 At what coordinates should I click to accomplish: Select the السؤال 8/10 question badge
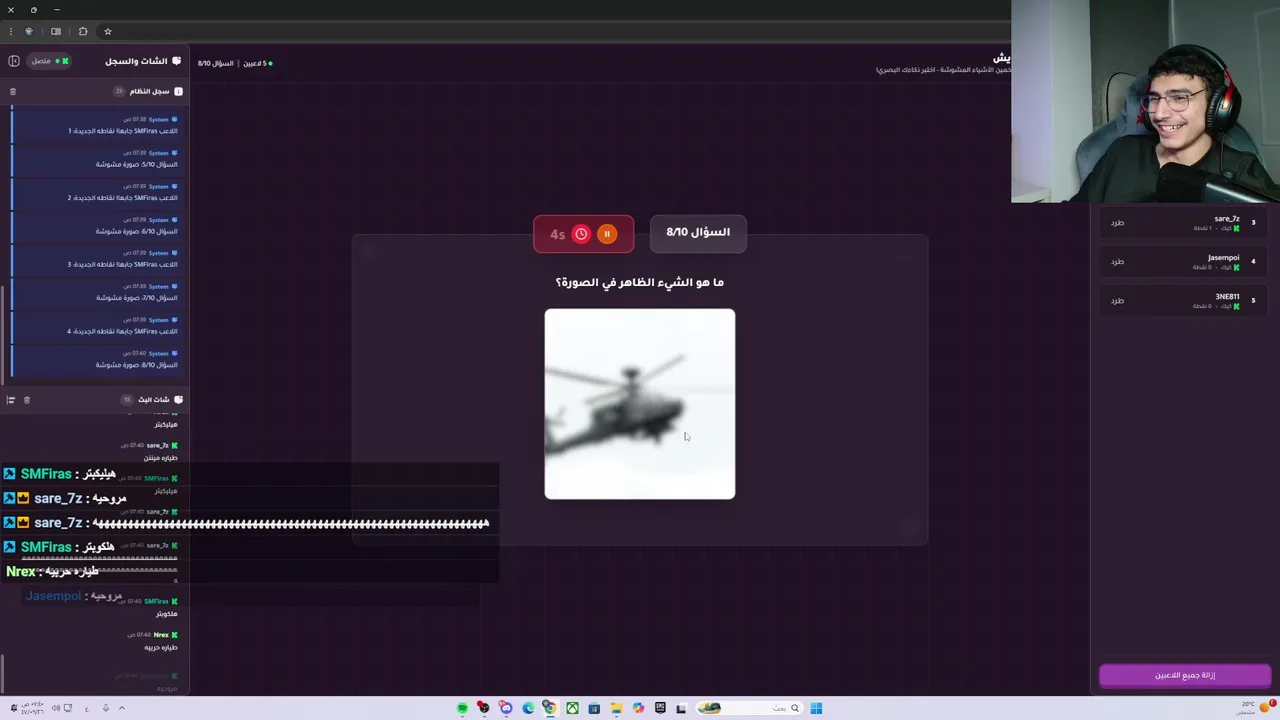(698, 232)
